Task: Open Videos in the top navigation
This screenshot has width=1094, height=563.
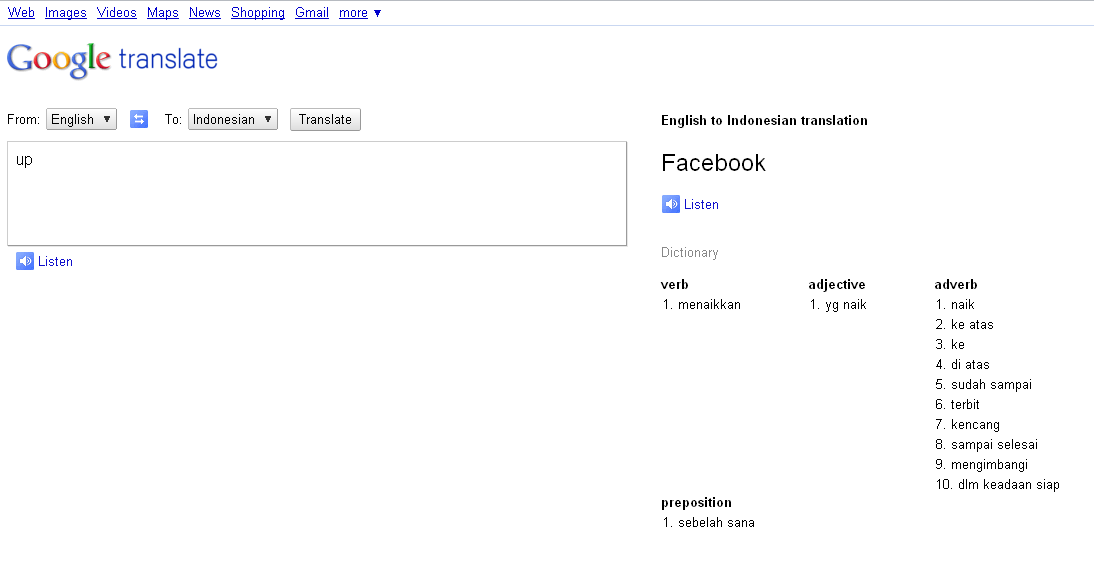Action: (x=117, y=13)
